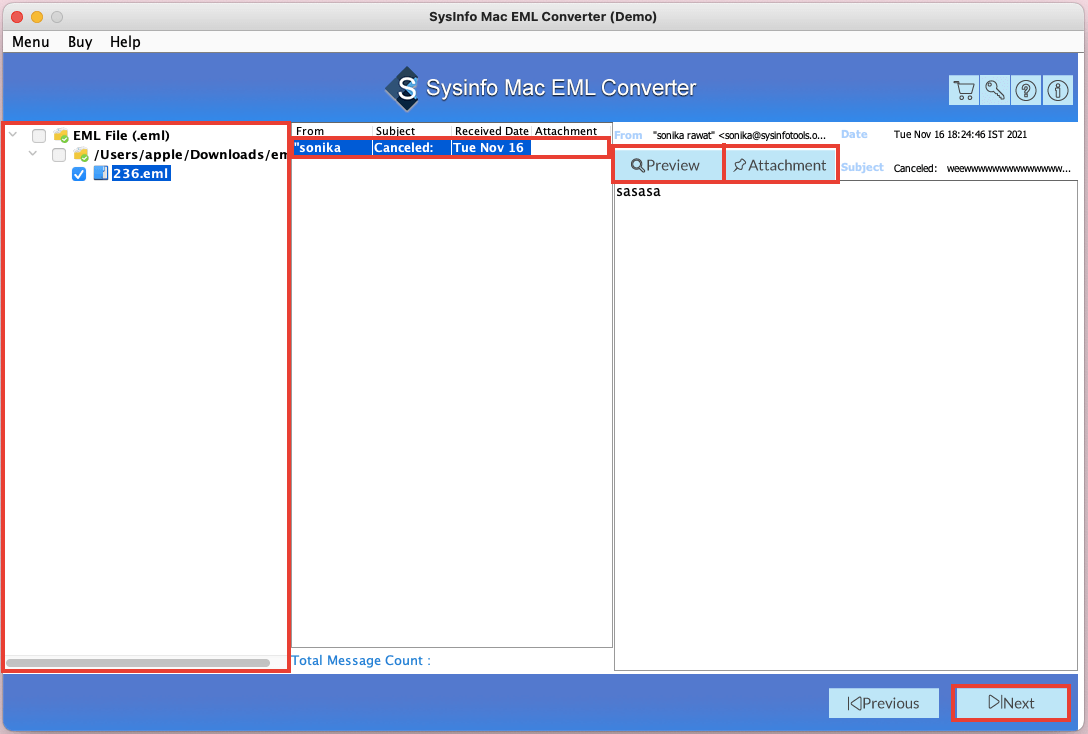Image resolution: width=1088 pixels, height=734 pixels.
Task: Collapse the EML File (.eml) tree node
Action: 12,135
